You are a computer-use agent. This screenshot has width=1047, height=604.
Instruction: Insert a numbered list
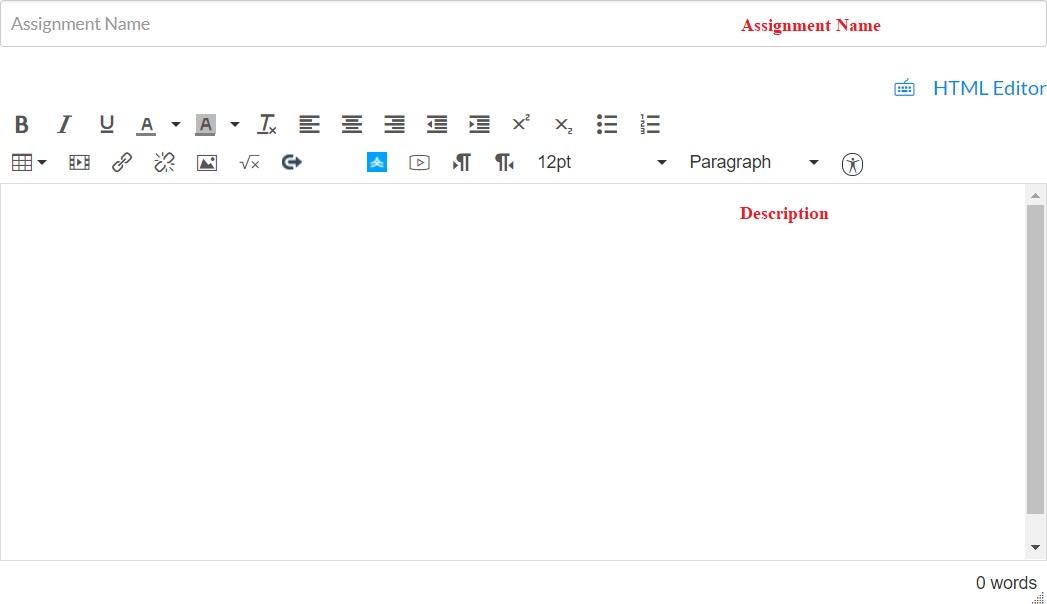[650, 124]
